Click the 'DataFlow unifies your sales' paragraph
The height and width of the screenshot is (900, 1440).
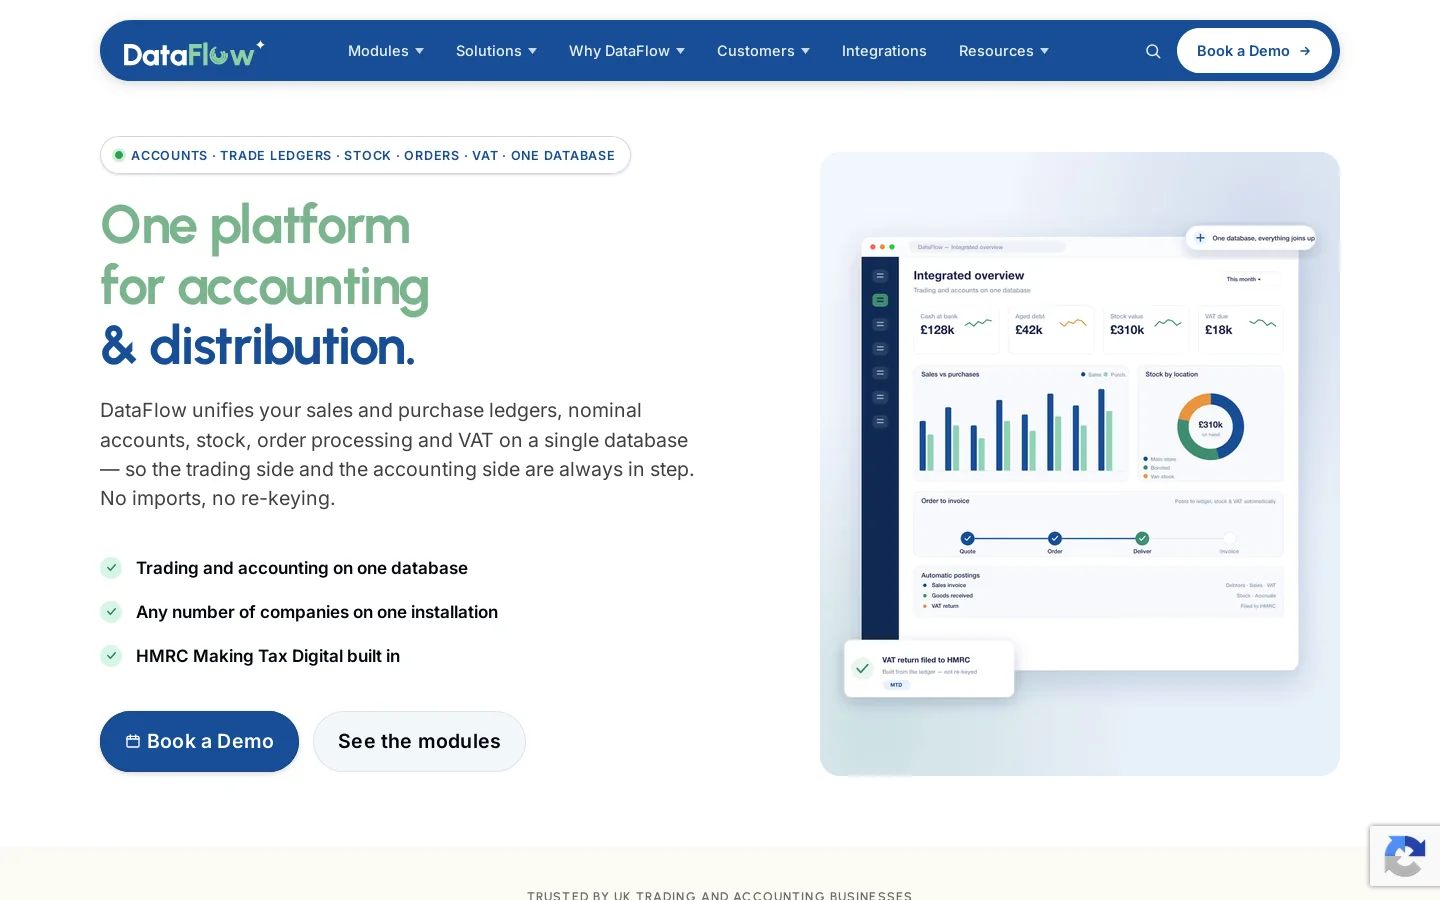click(397, 454)
